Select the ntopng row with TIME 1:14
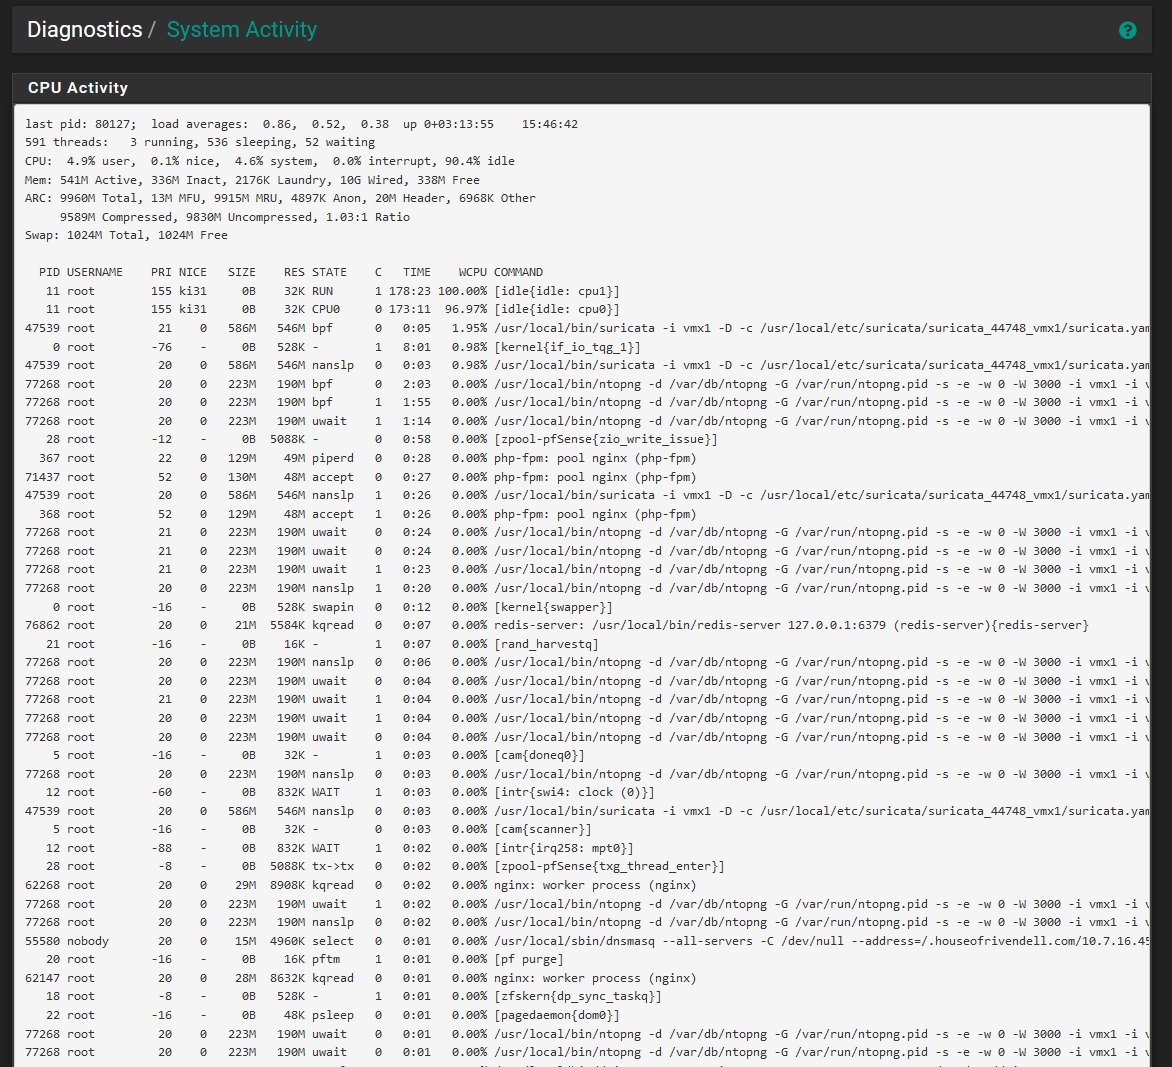The image size is (1172, 1067). pyautogui.click(x=587, y=421)
